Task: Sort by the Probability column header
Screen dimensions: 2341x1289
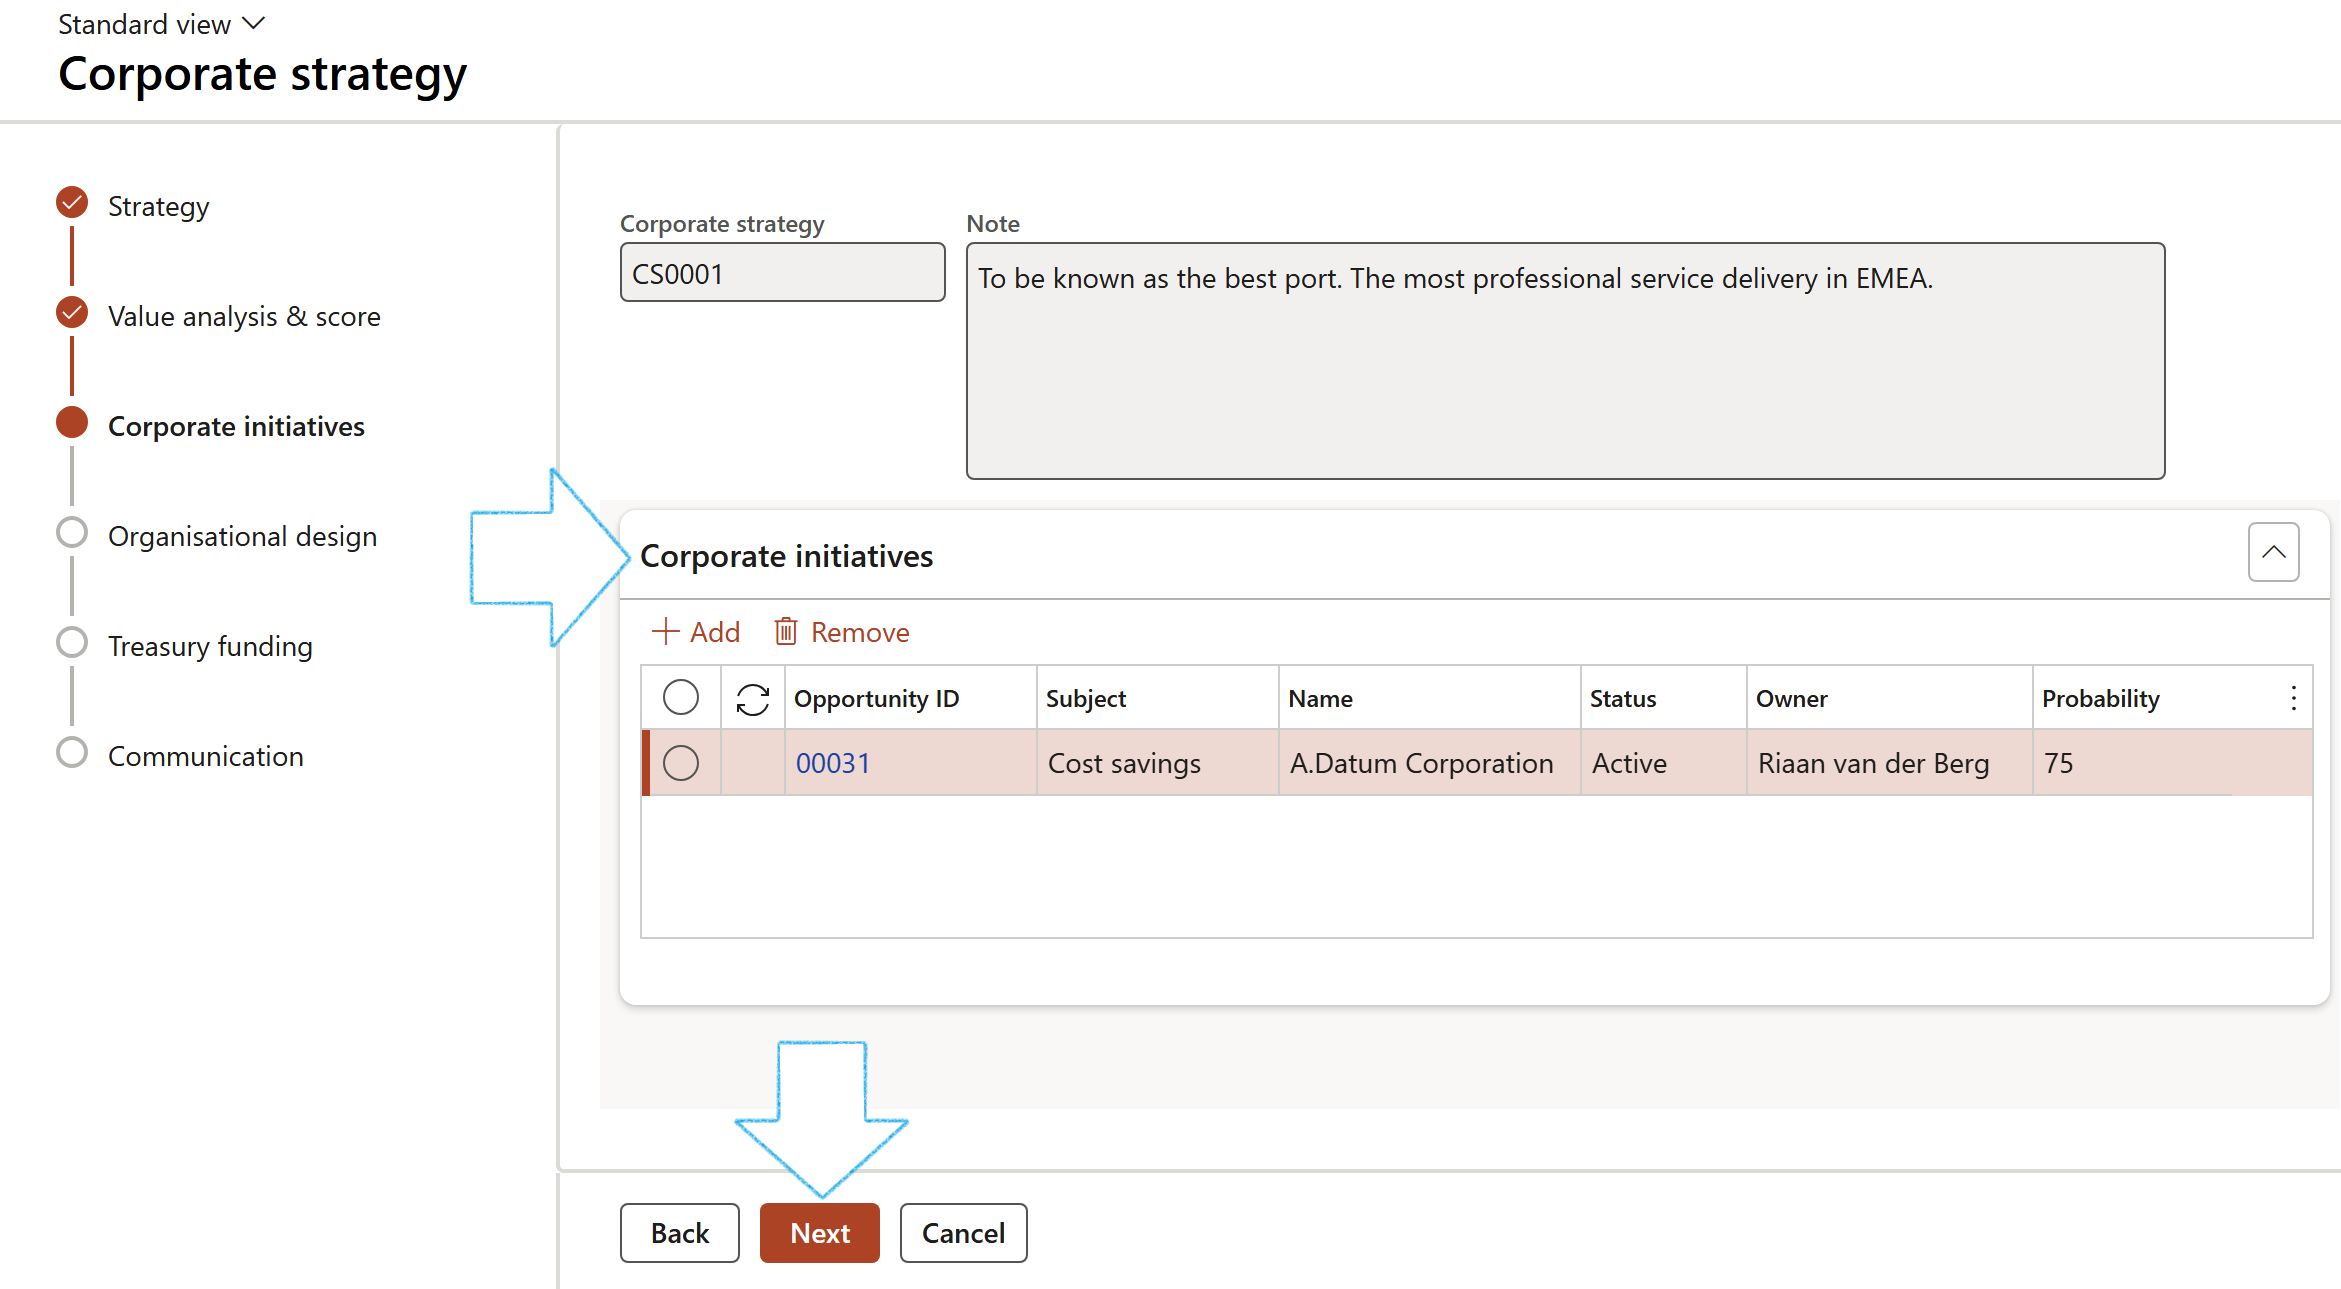Action: pyautogui.click(x=2100, y=698)
